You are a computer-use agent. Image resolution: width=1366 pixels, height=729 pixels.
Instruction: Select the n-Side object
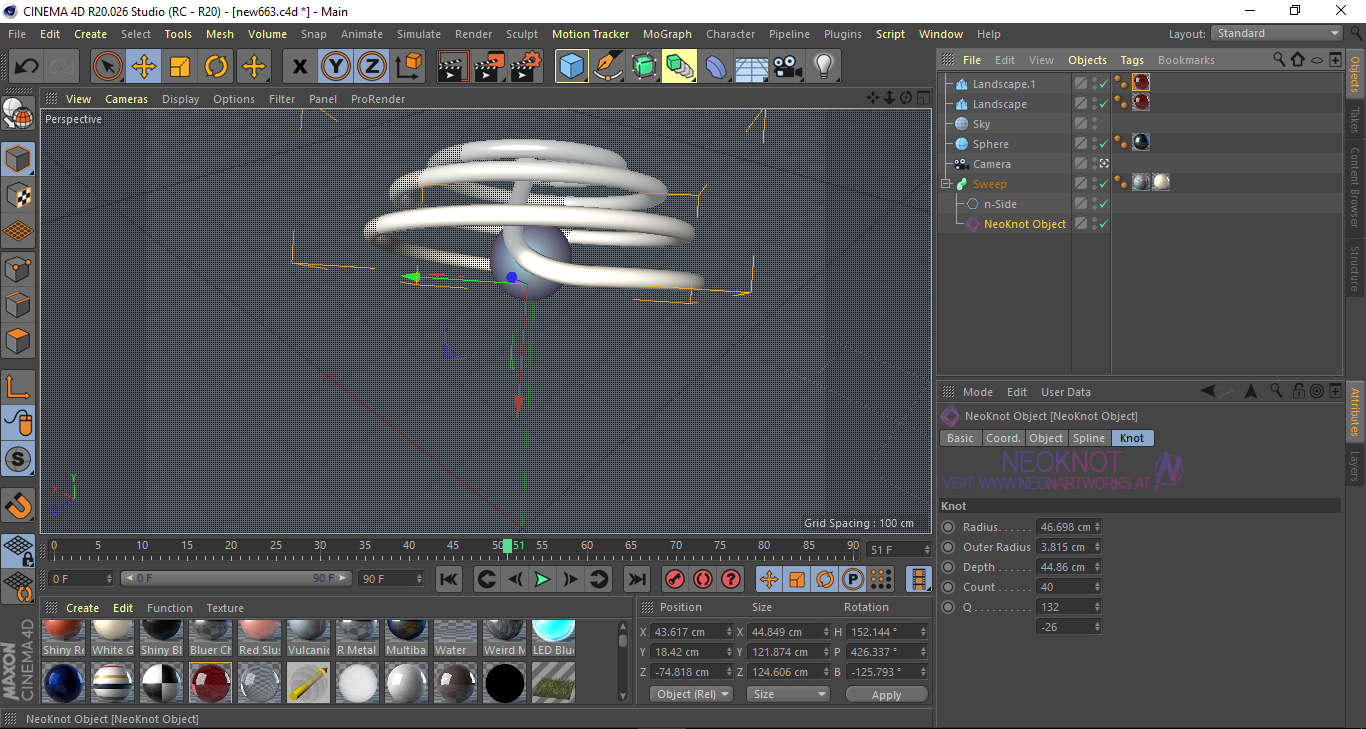point(1000,204)
